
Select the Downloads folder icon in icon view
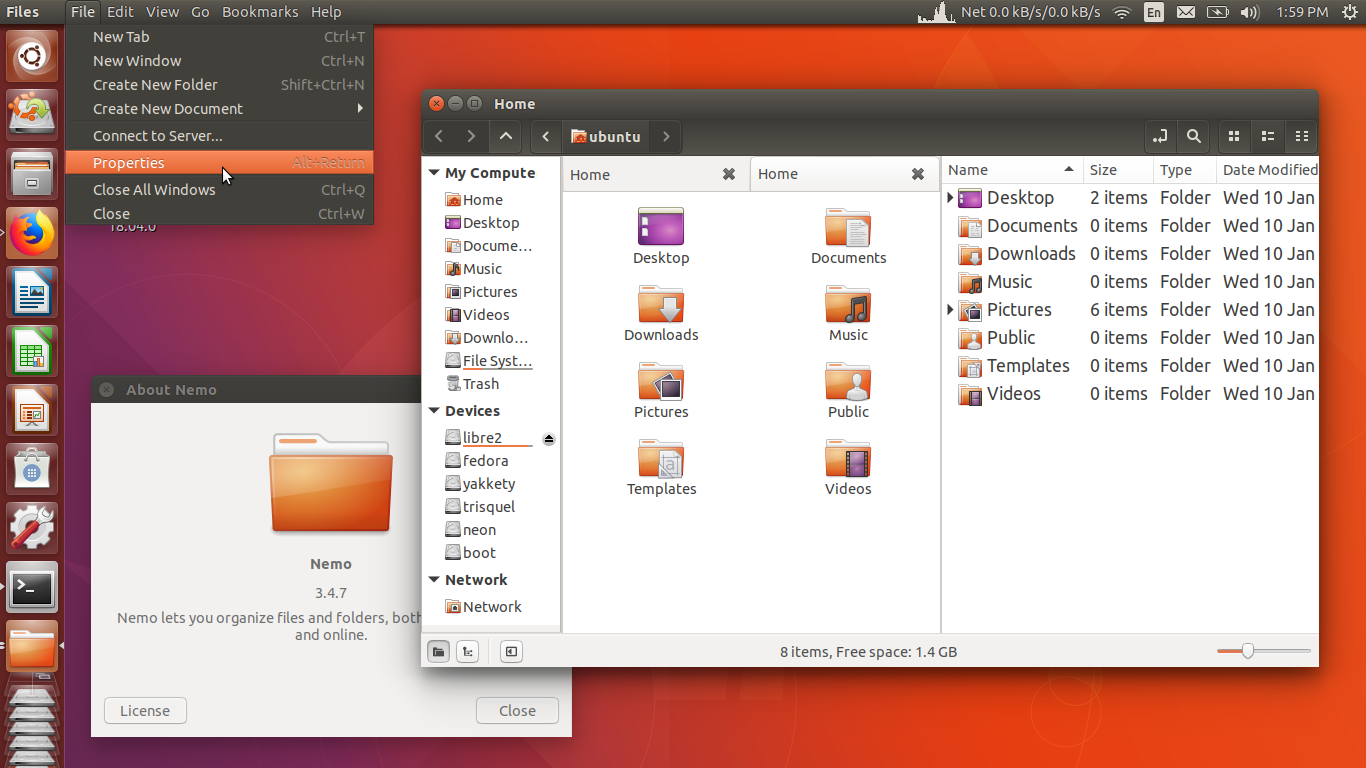(x=661, y=314)
